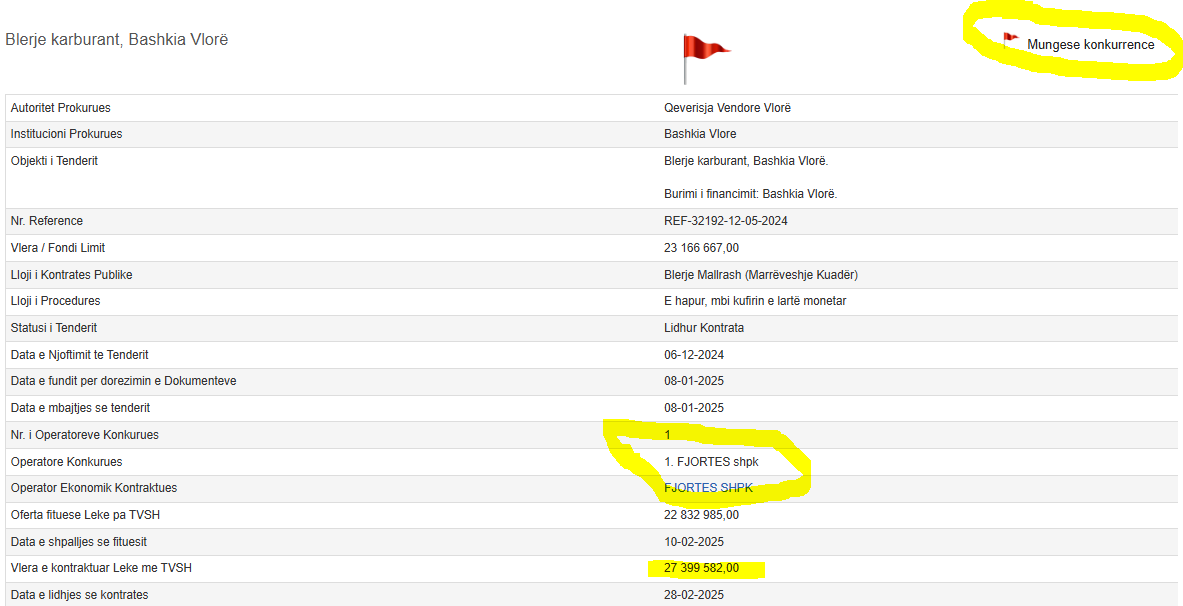This screenshot has width=1183, height=606.
Task: Click the Mungese konkurrence label
Action: (x=1090, y=45)
